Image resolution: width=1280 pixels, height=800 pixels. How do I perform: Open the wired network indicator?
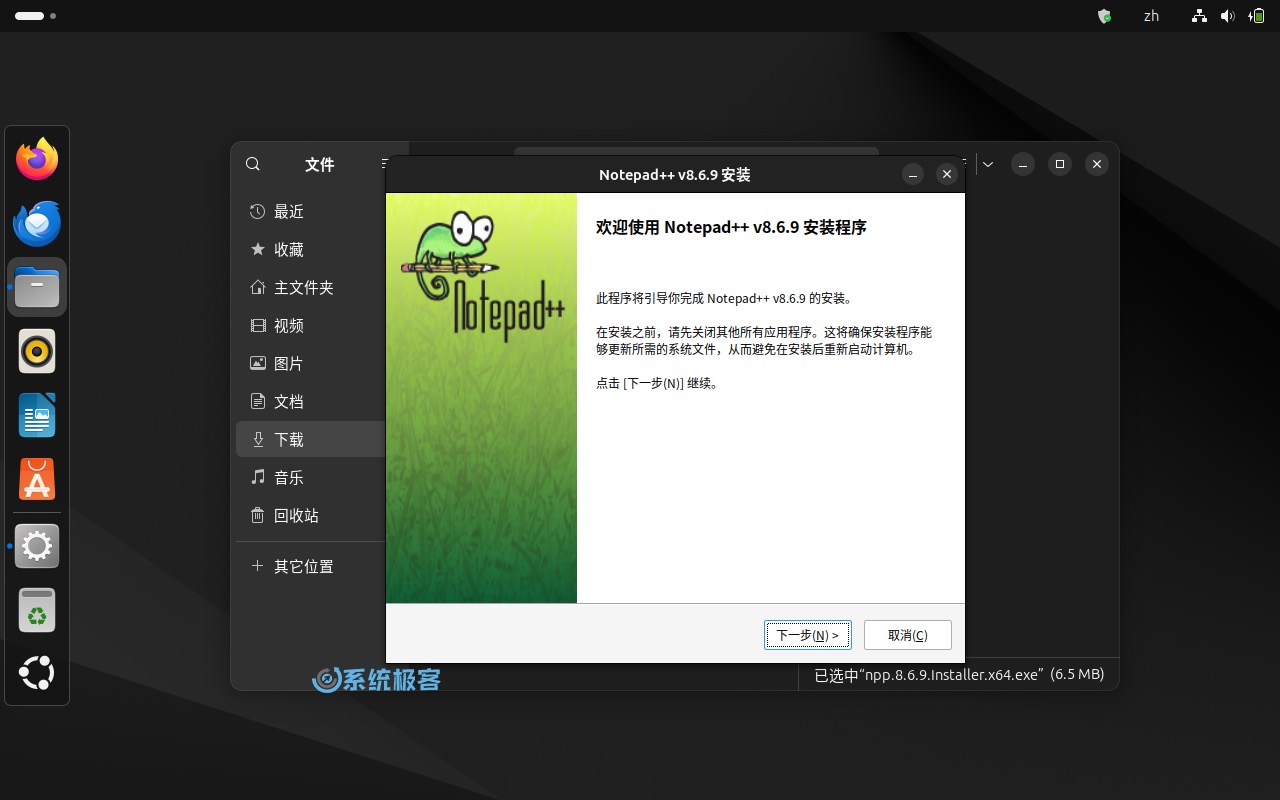click(1199, 16)
